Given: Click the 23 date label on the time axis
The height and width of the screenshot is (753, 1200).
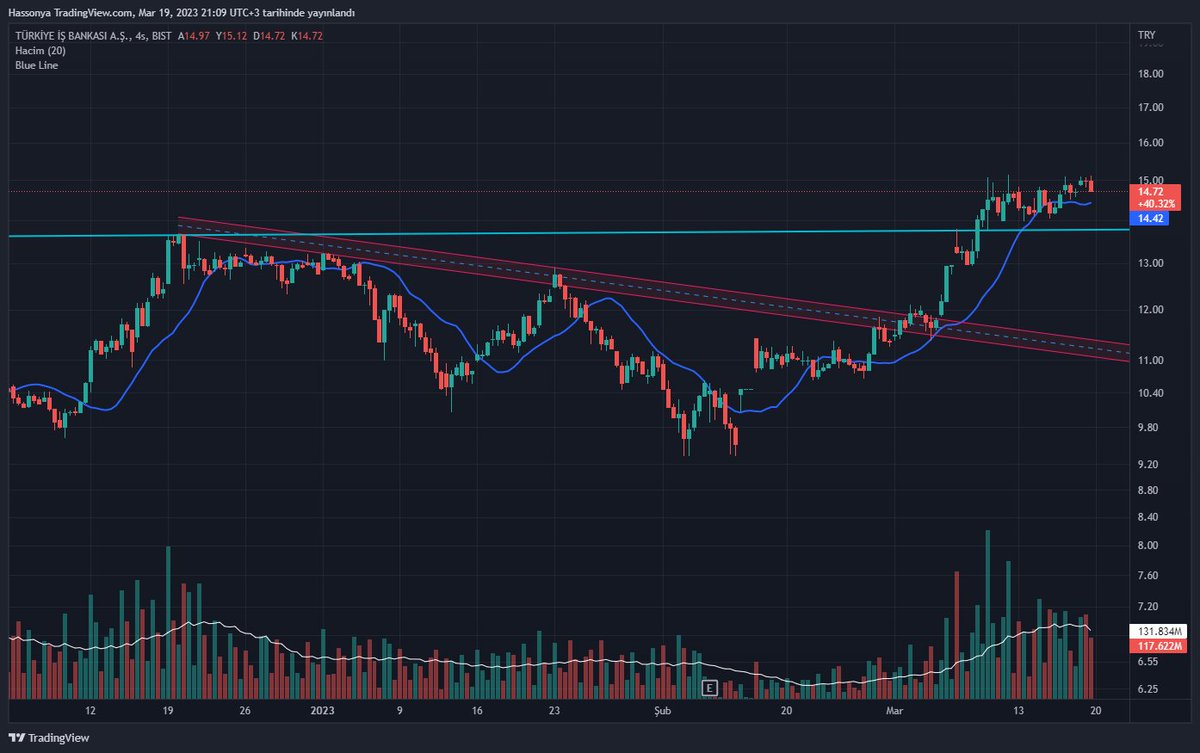Looking at the screenshot, I should (x=555, y=711).
